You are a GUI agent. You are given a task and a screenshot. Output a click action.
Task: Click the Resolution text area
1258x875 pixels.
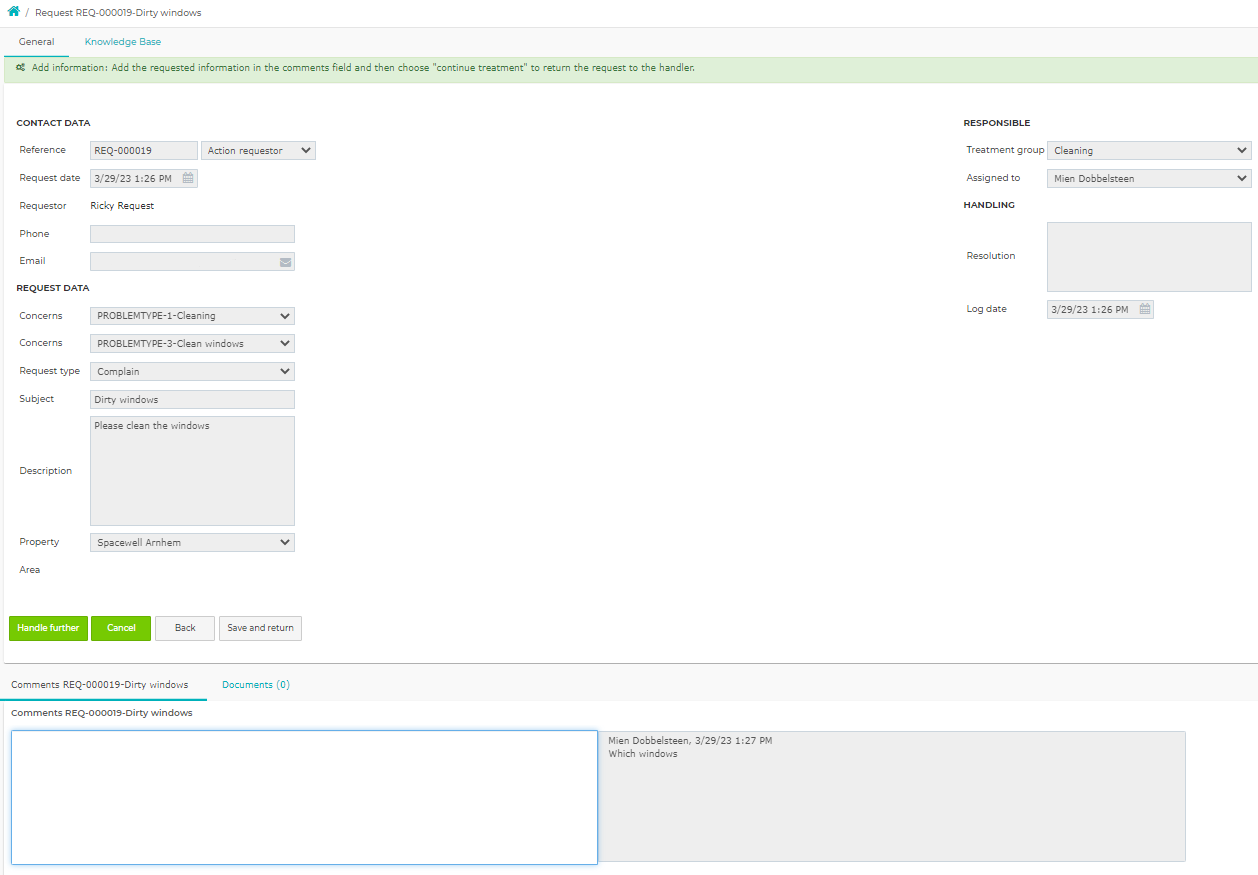(x=1149, y=257)
